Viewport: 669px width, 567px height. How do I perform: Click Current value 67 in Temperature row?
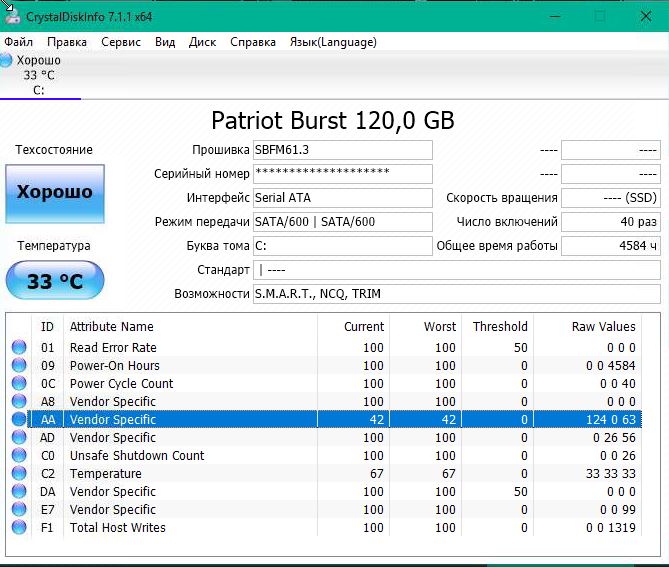(376, 473)
